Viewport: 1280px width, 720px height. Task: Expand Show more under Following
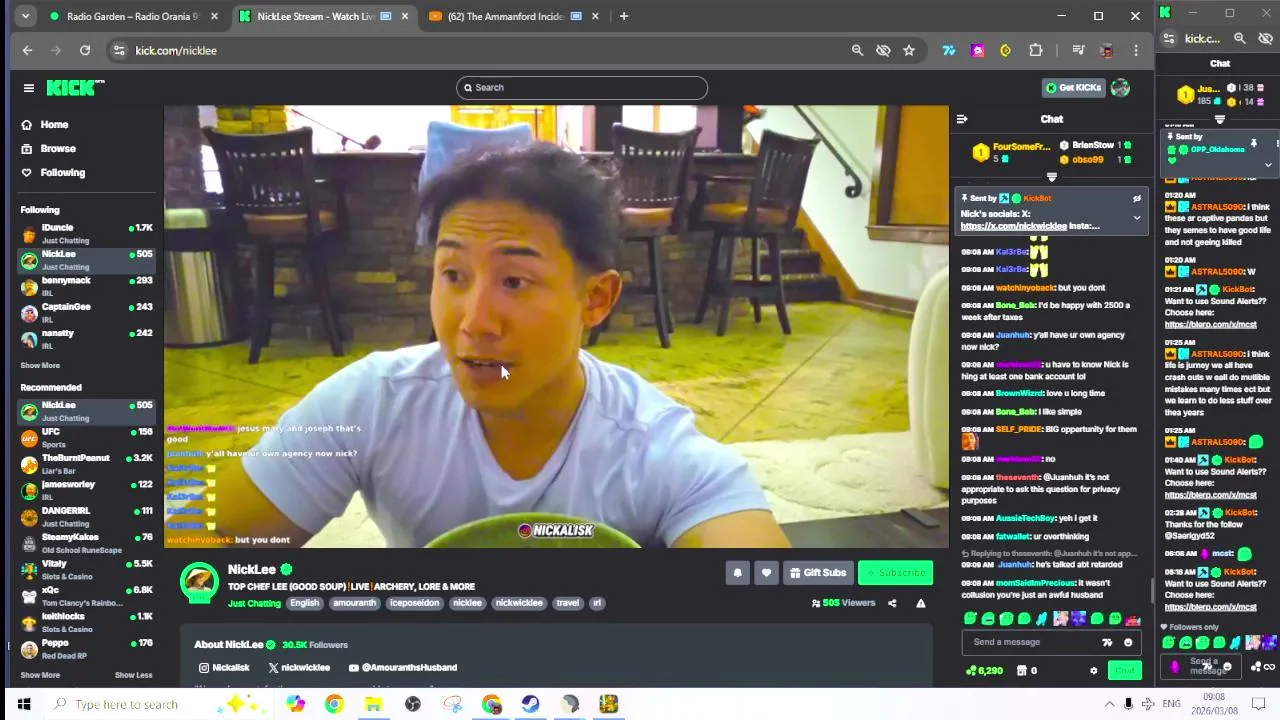(40, 366)
